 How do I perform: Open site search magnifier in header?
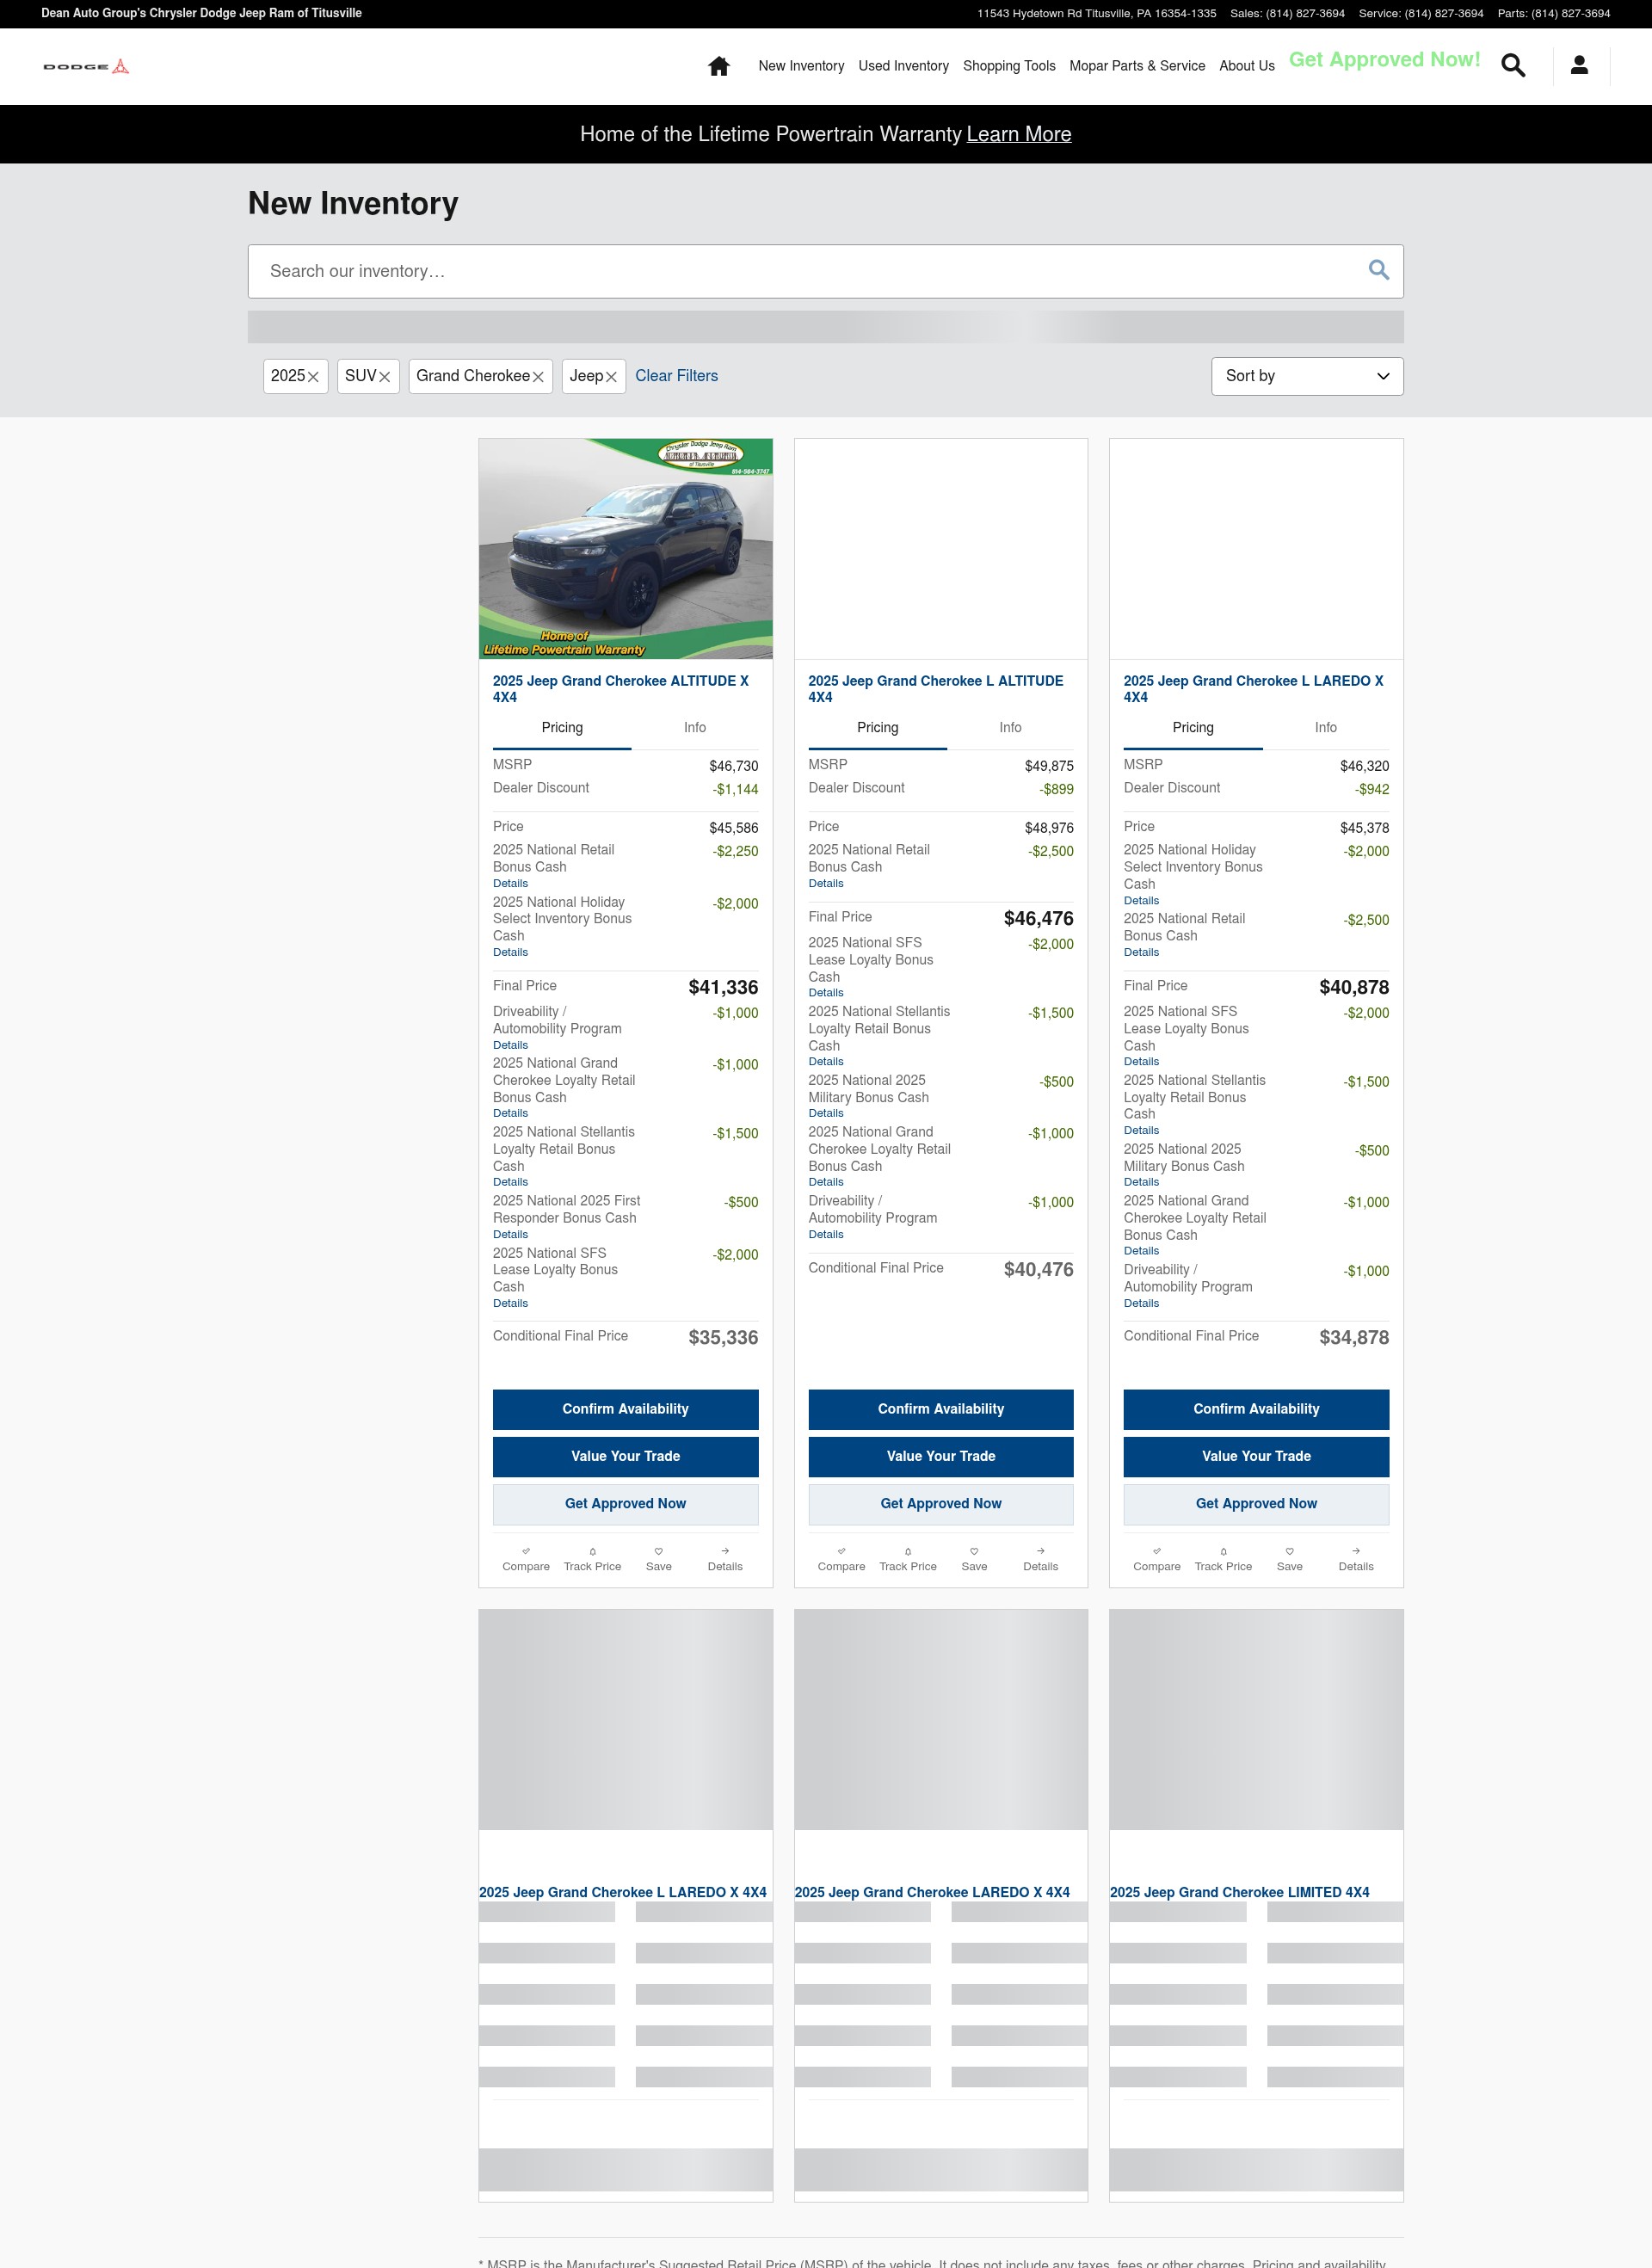[1513, 66]
